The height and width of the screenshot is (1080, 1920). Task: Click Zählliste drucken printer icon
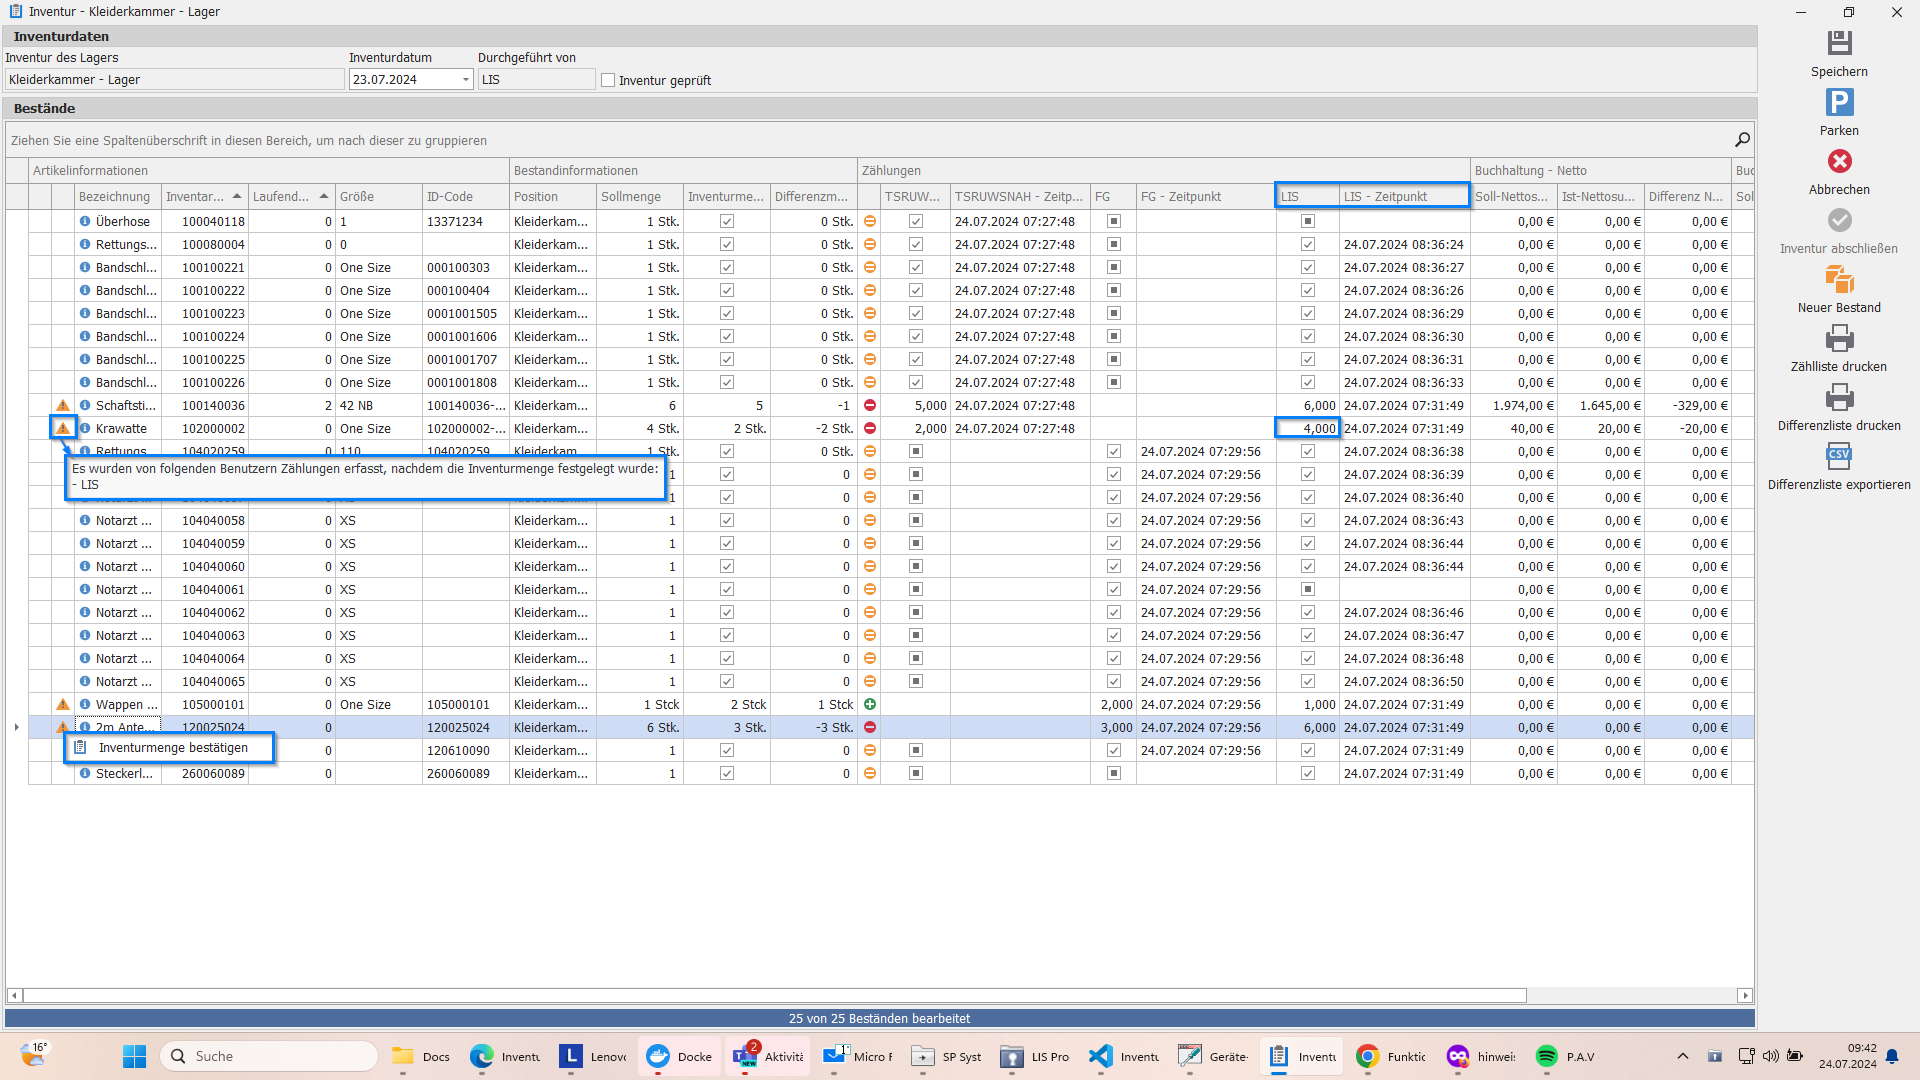tap(1839, 339)
